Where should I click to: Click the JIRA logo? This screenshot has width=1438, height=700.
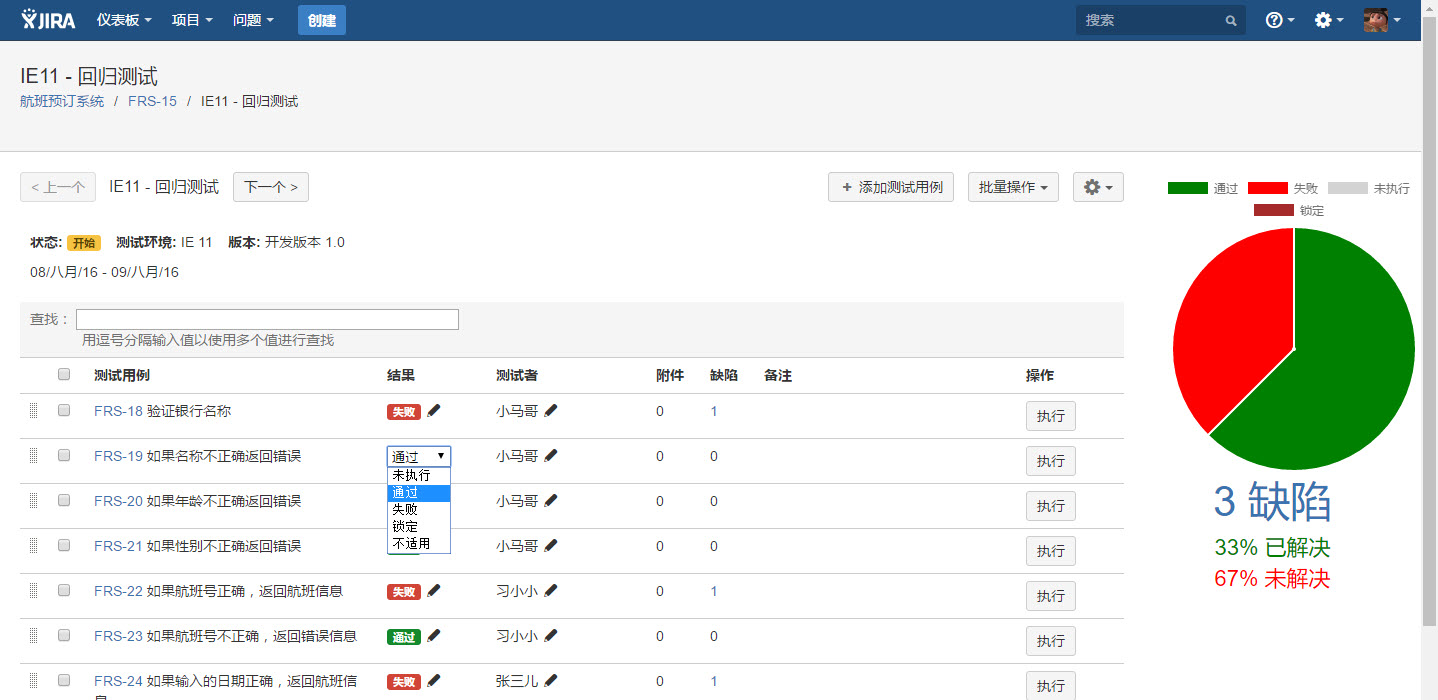[49, 20]
